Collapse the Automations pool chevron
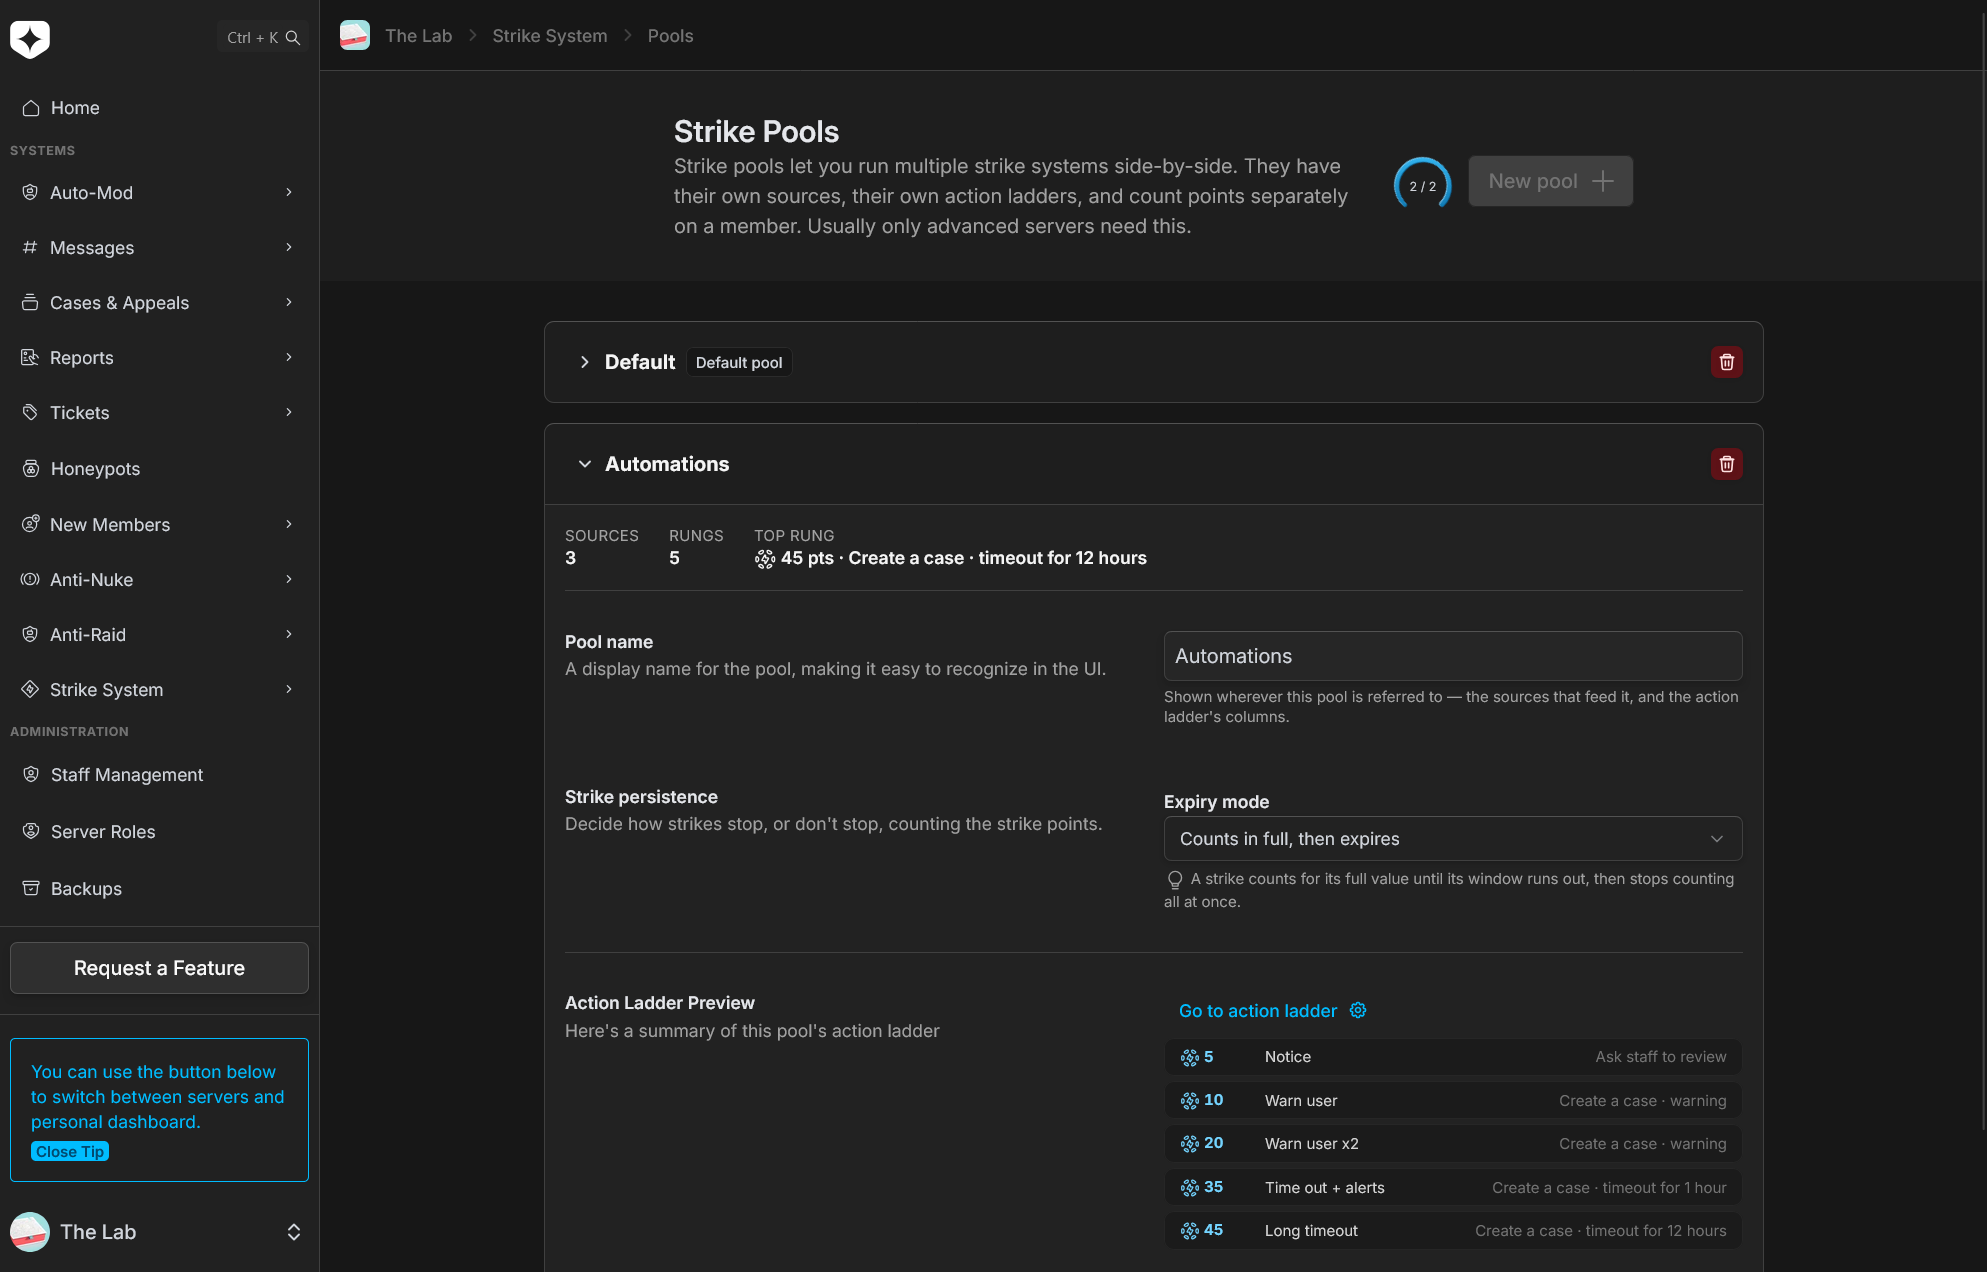 (584, 464)
